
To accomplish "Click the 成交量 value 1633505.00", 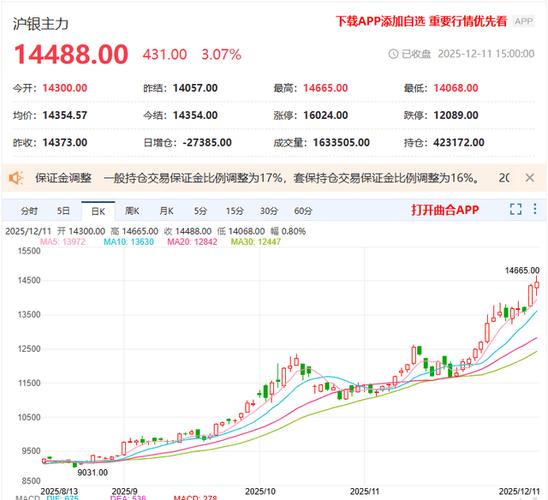I will [x=341, y=143].
